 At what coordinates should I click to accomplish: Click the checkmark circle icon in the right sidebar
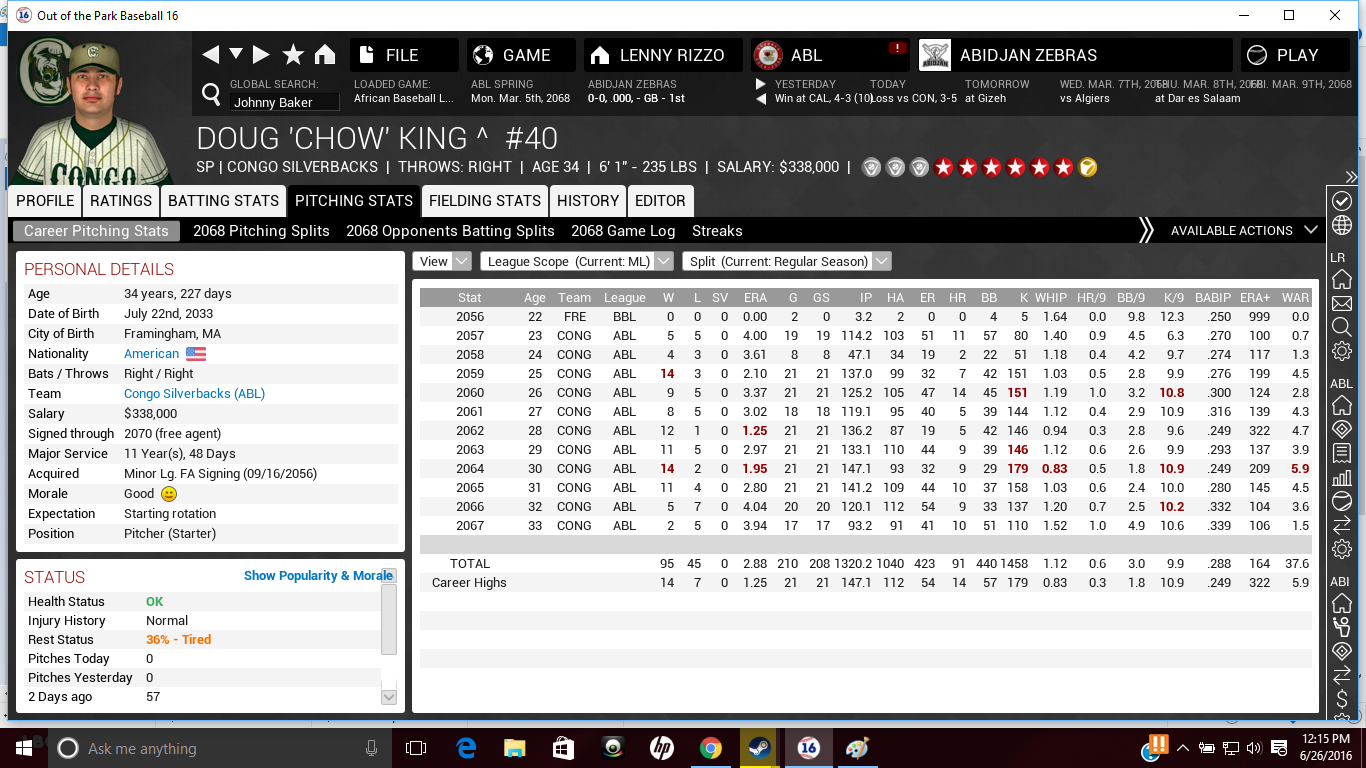coord(1342,201)
